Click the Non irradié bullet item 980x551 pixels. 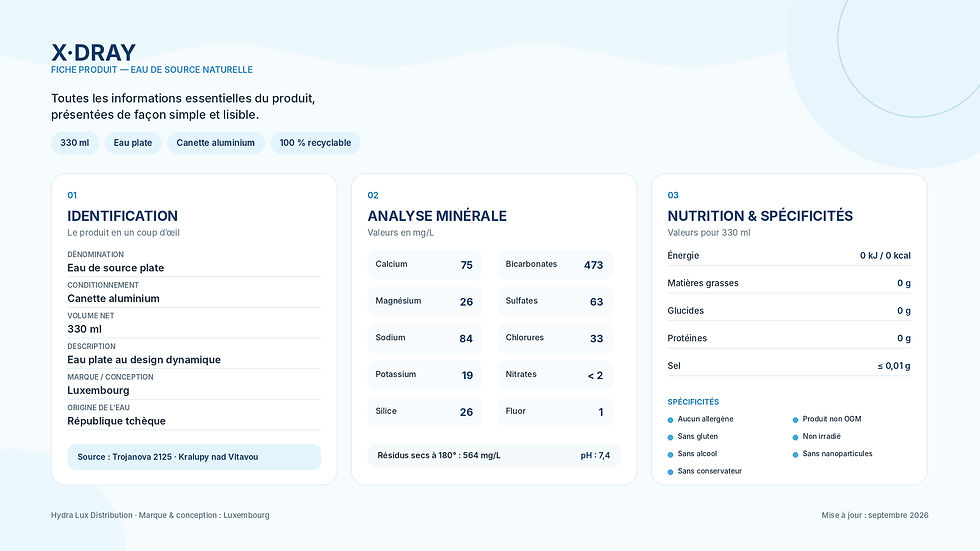tap(817, 437)
